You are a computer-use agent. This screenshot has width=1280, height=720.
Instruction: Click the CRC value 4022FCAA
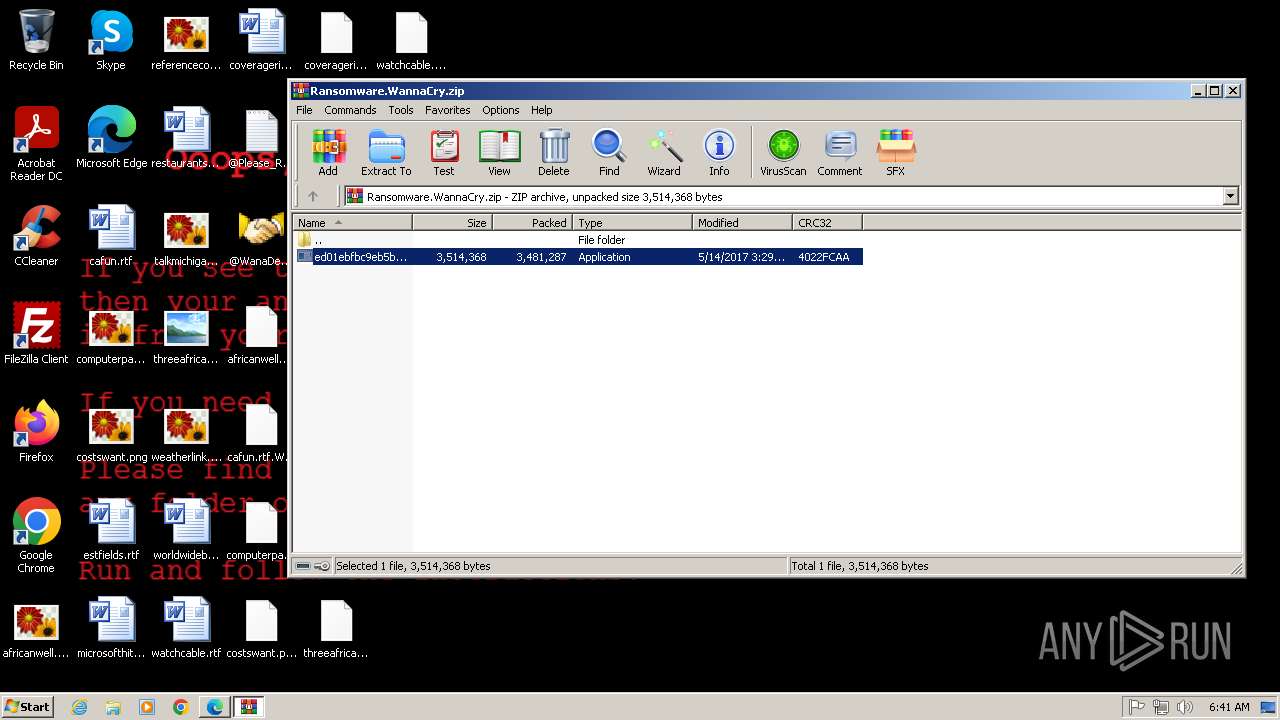[824, 257]
